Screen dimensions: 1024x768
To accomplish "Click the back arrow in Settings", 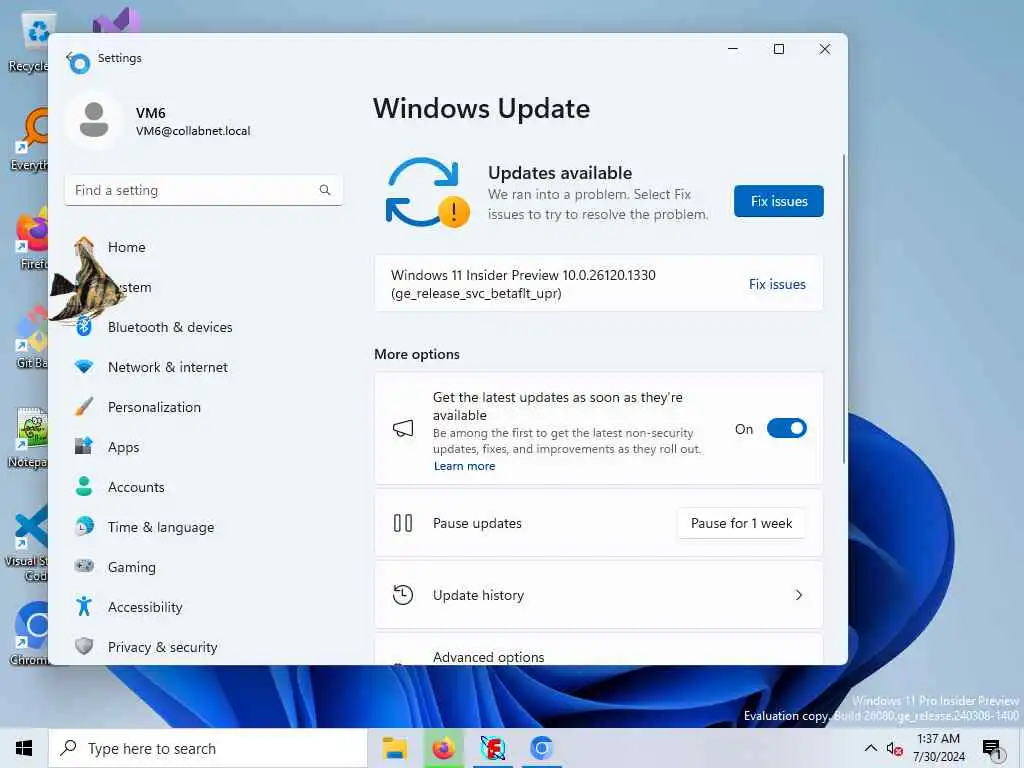I will (69, 56).
